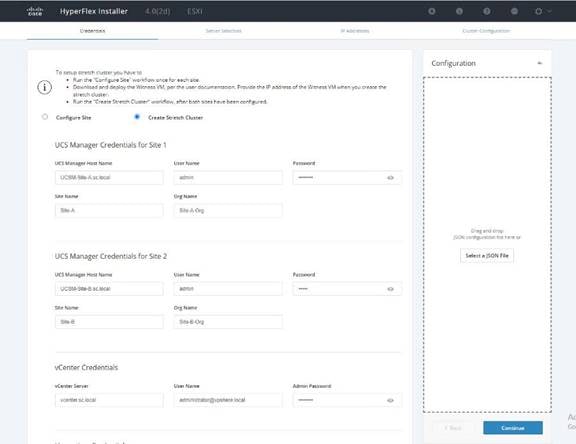Focus Site 2 UCS Manager Host Name field
576x444 pixels.
(x=109, y=289)
